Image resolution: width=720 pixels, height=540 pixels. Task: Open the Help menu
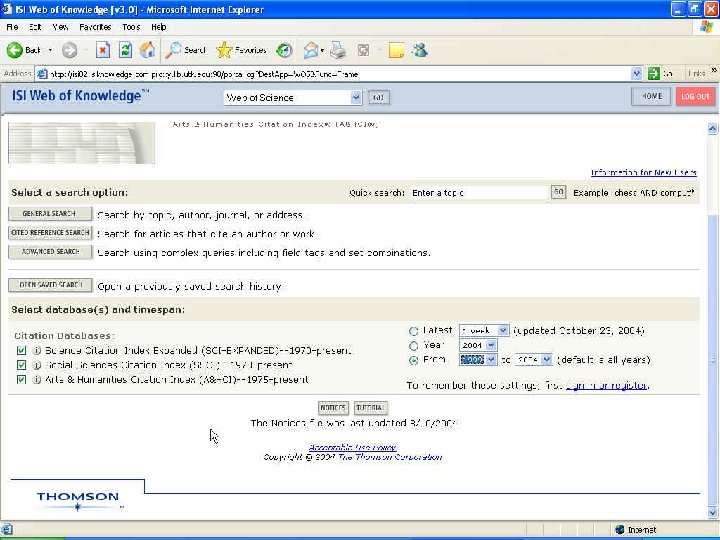[158, 27]
